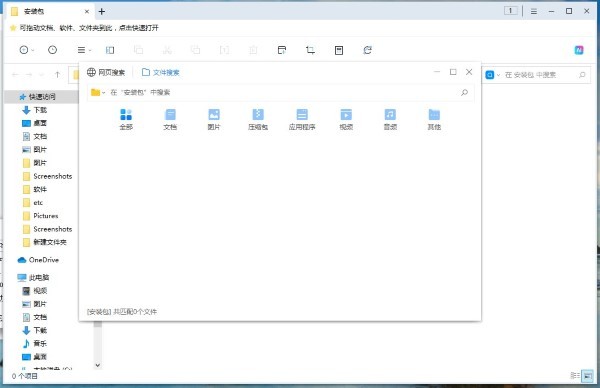
Task: Open the Pictures folder in sidebar
Action: coord(41,216)
